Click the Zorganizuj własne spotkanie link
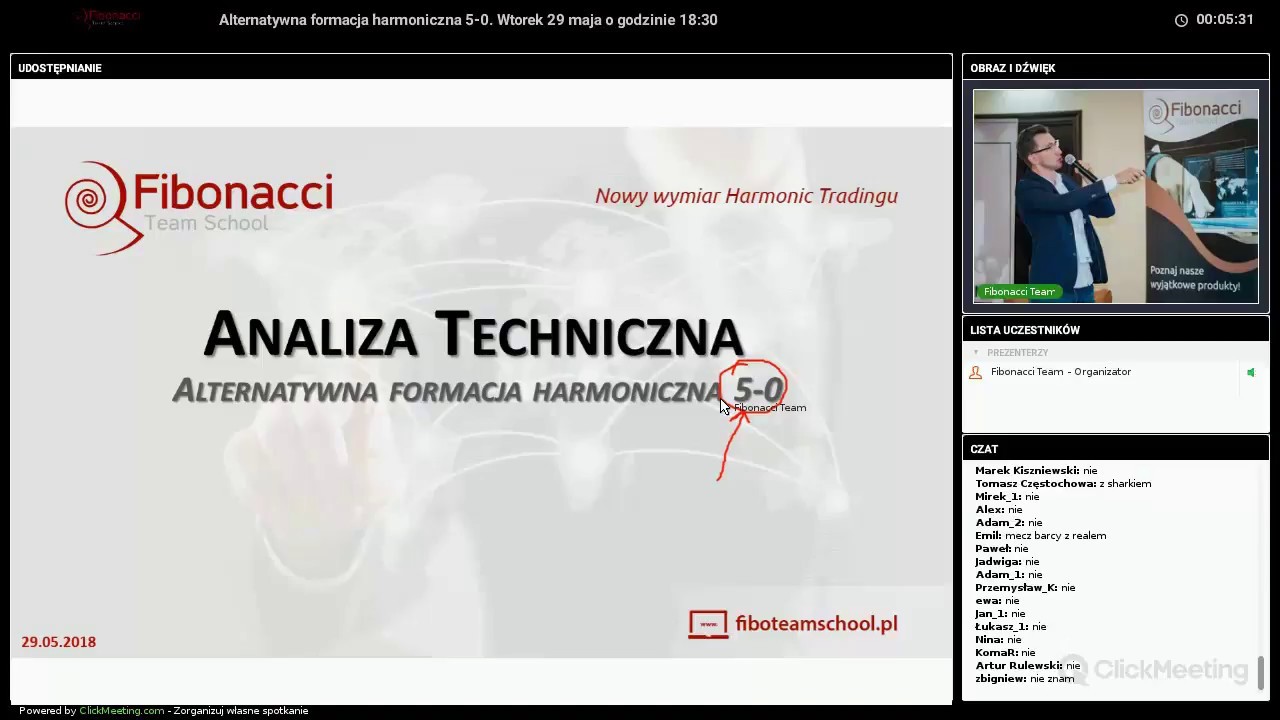The height and width of the screenshot is (720, 1280). [241, 711]
